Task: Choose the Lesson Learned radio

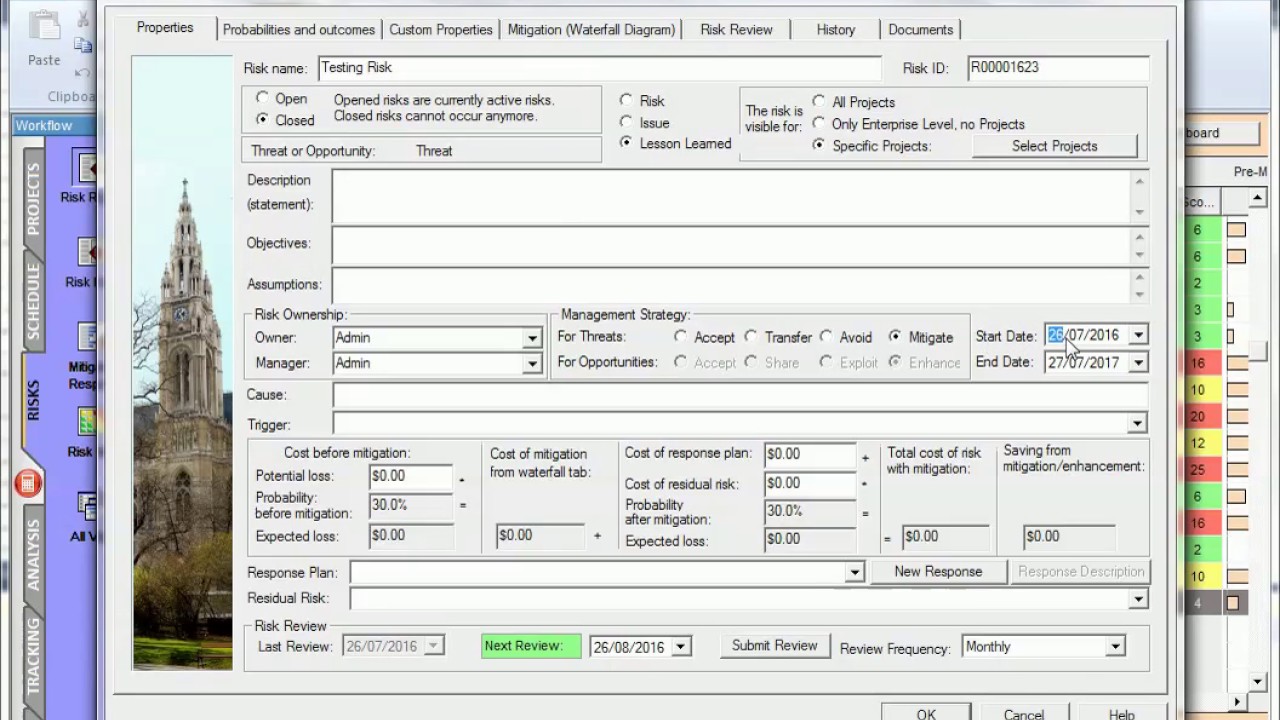Action: pyautogui.click(x=627, y=143)
